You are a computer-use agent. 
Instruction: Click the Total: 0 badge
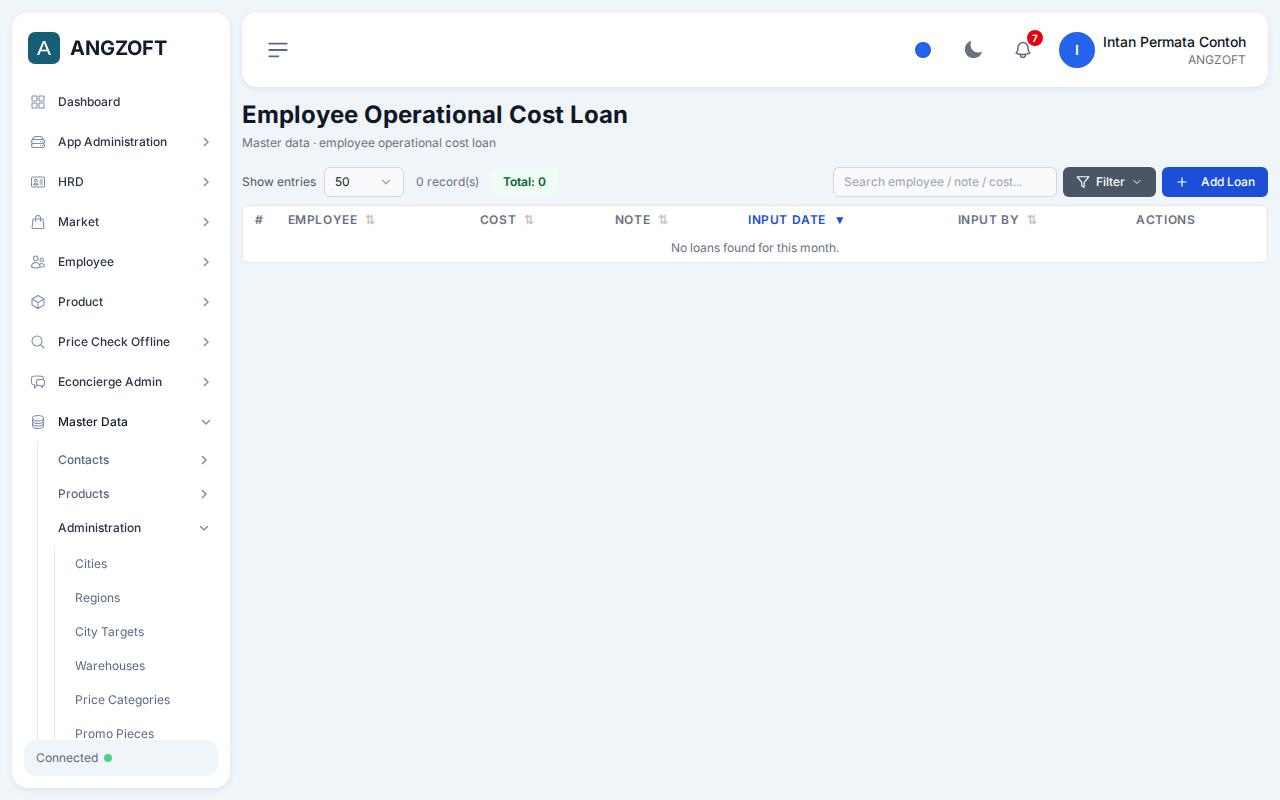(x=524, y=182)
